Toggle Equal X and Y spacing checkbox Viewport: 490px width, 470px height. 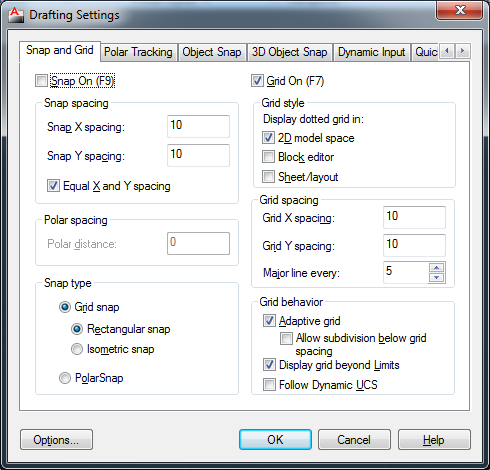point(53,186)
